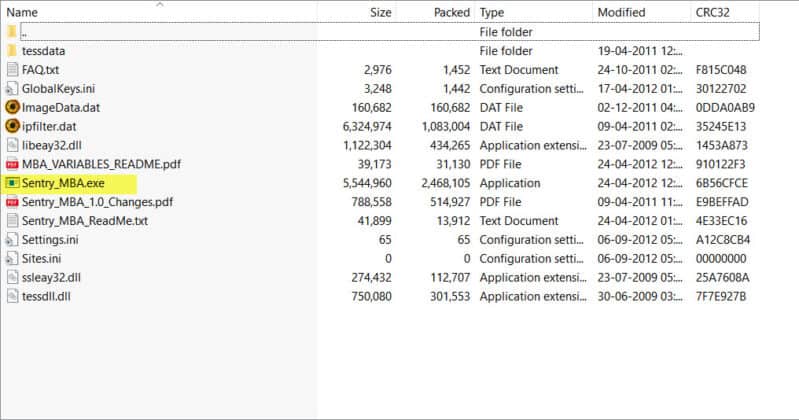
Task: Sort files by Size column header
Action: tap(380, 13)
